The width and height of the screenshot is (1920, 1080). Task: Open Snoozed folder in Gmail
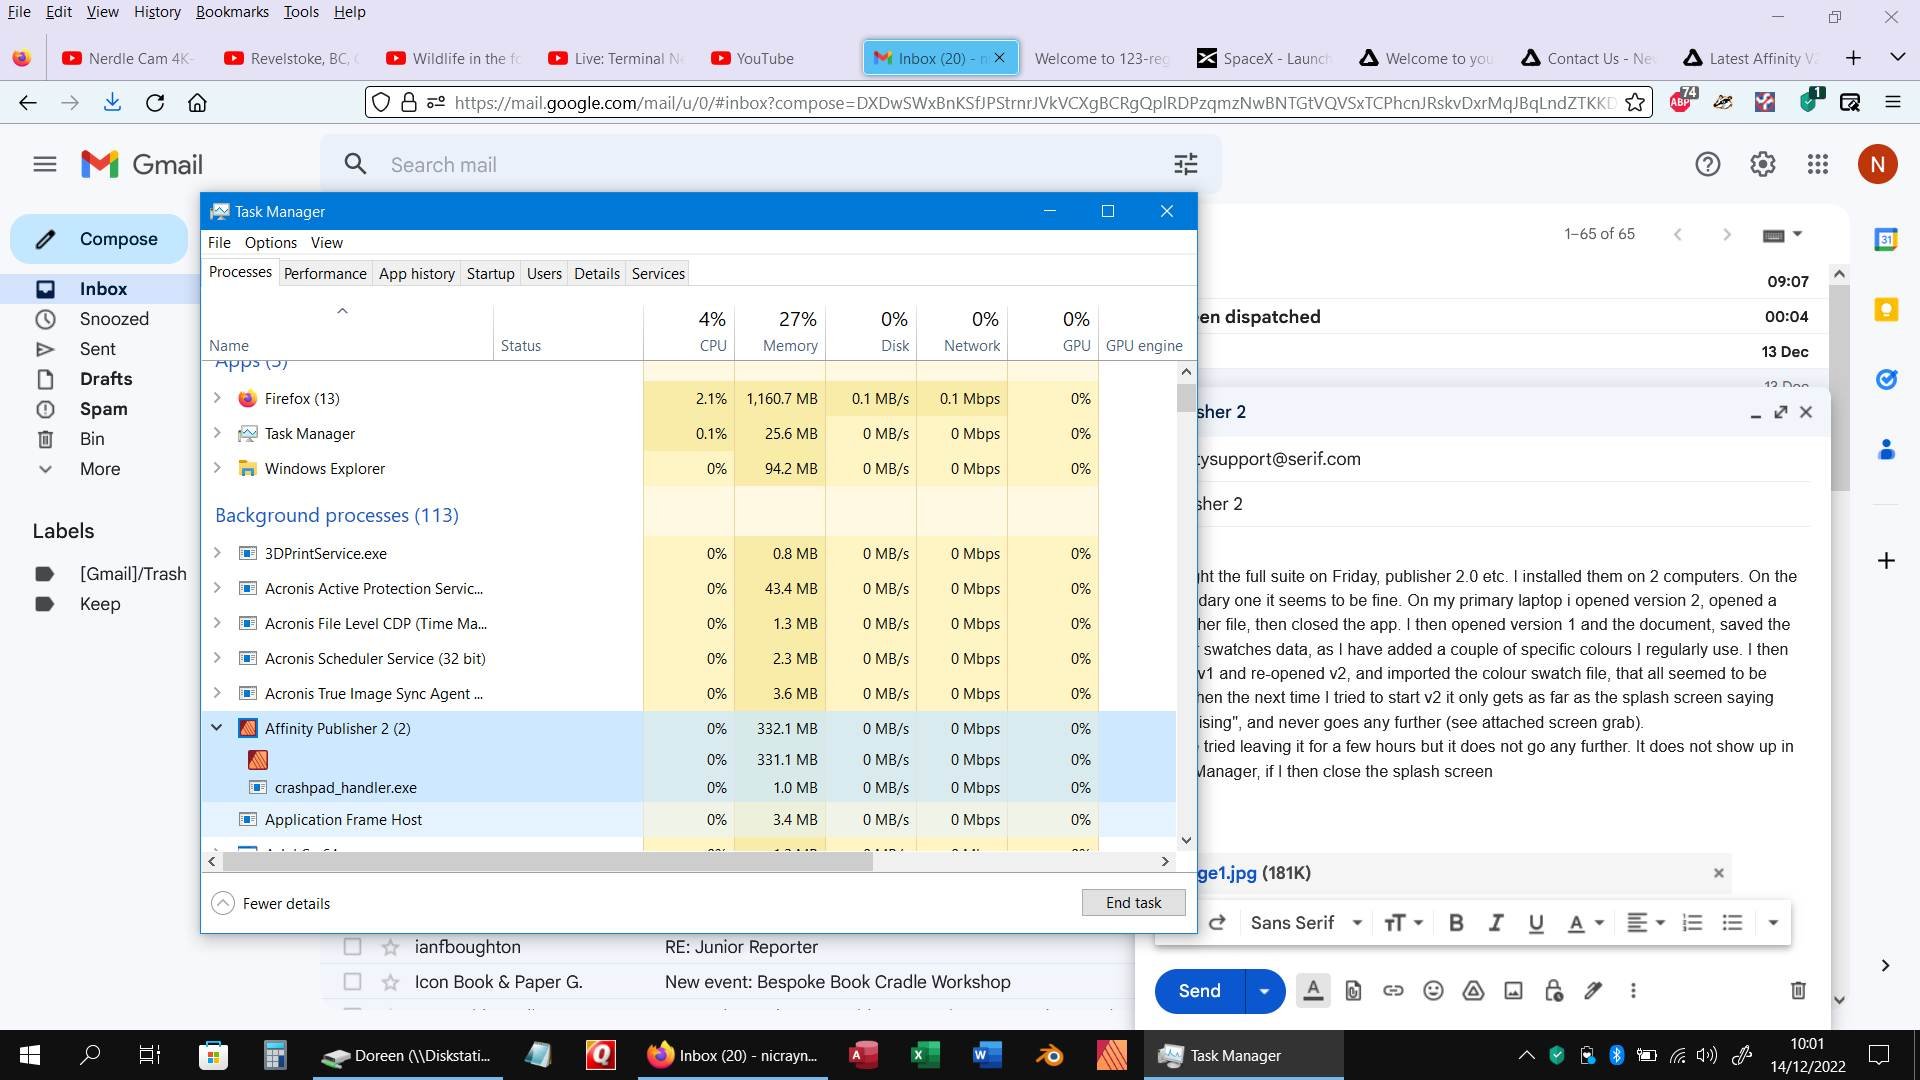point(114,318)
